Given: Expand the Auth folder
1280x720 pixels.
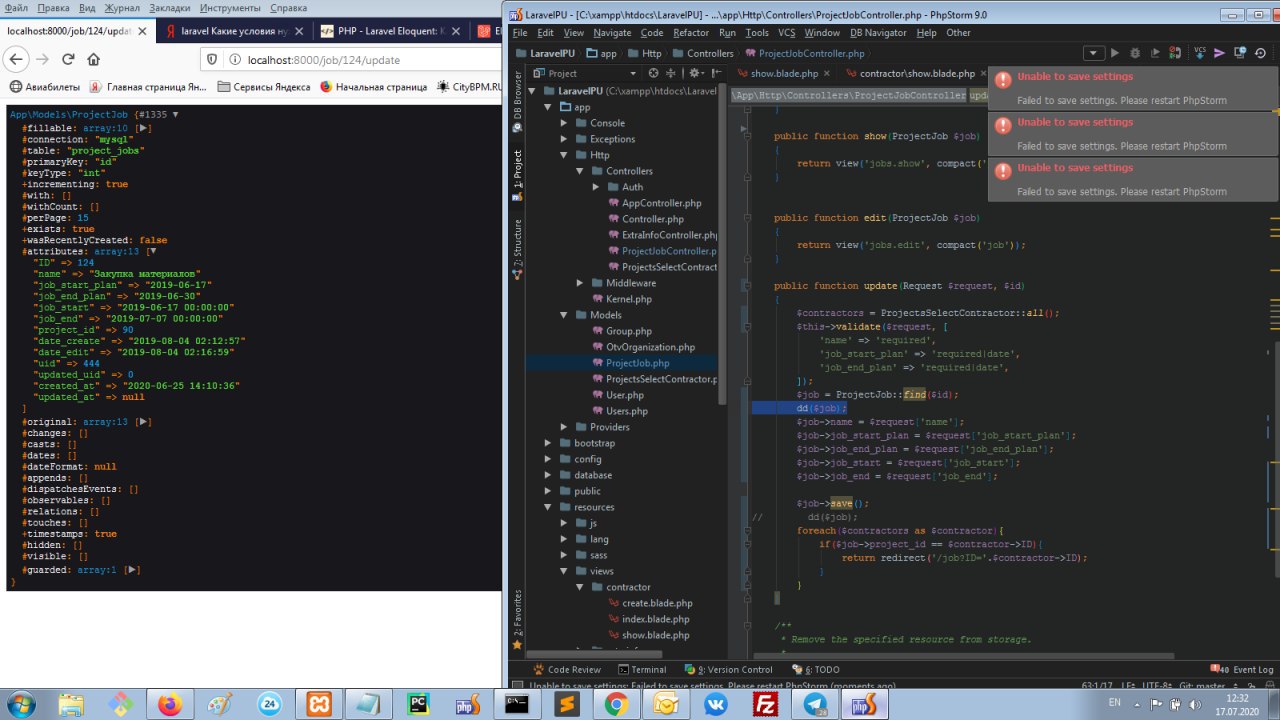Looking at the screenshot, I should pyautogui.click(x=596, y=187).
